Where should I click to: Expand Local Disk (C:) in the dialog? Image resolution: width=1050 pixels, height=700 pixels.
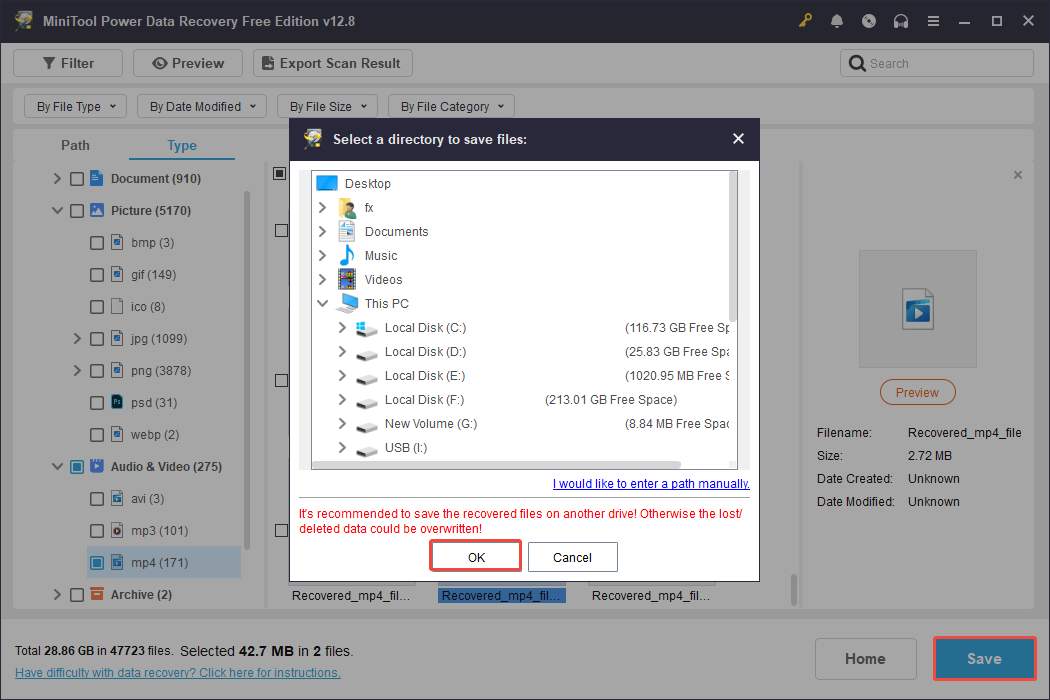pyautogui.click(x=344, y=327)
